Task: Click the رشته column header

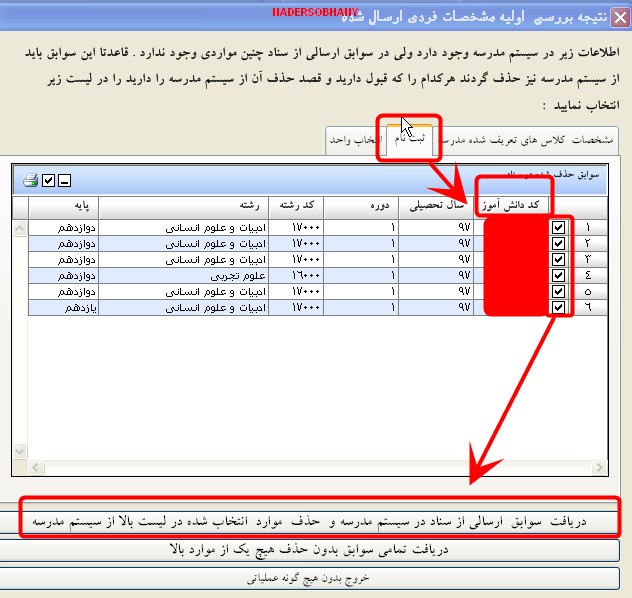Action: click(x=183, y=207)
